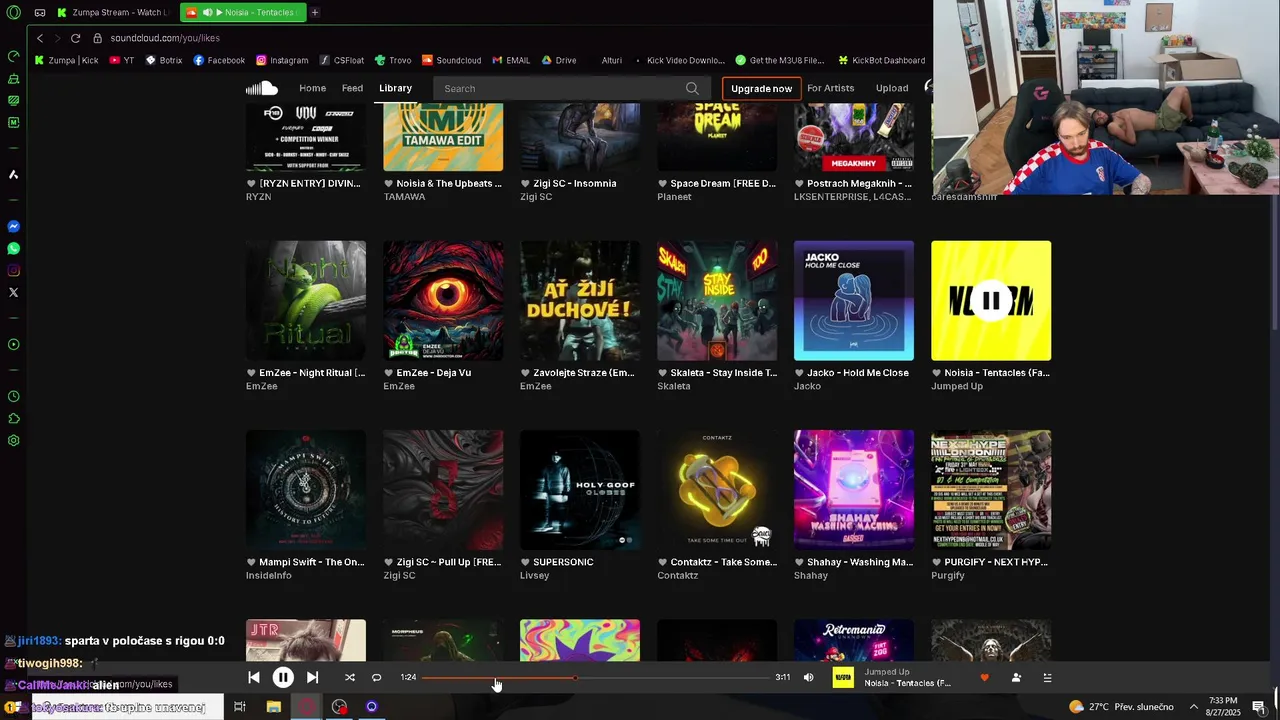The height and width of the screenshot is (720, 1280).
Task: Open WhatsApp in the sidebar
Action: tap(13, 249)
